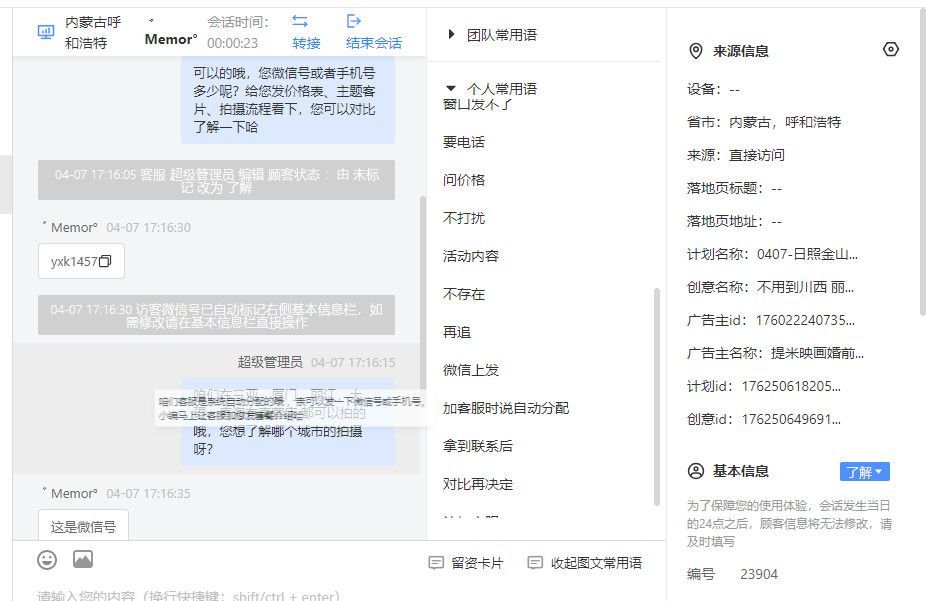This screenshot has height=601, width=926.
Task: Copy yxk1457 using the copy icon
Action: pyautogui.click(x=105, y=261)
